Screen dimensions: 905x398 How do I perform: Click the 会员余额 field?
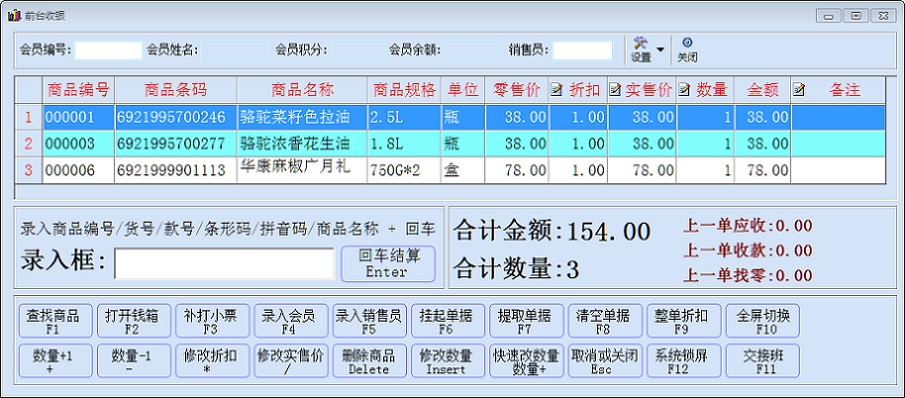[x=472, y=50]
